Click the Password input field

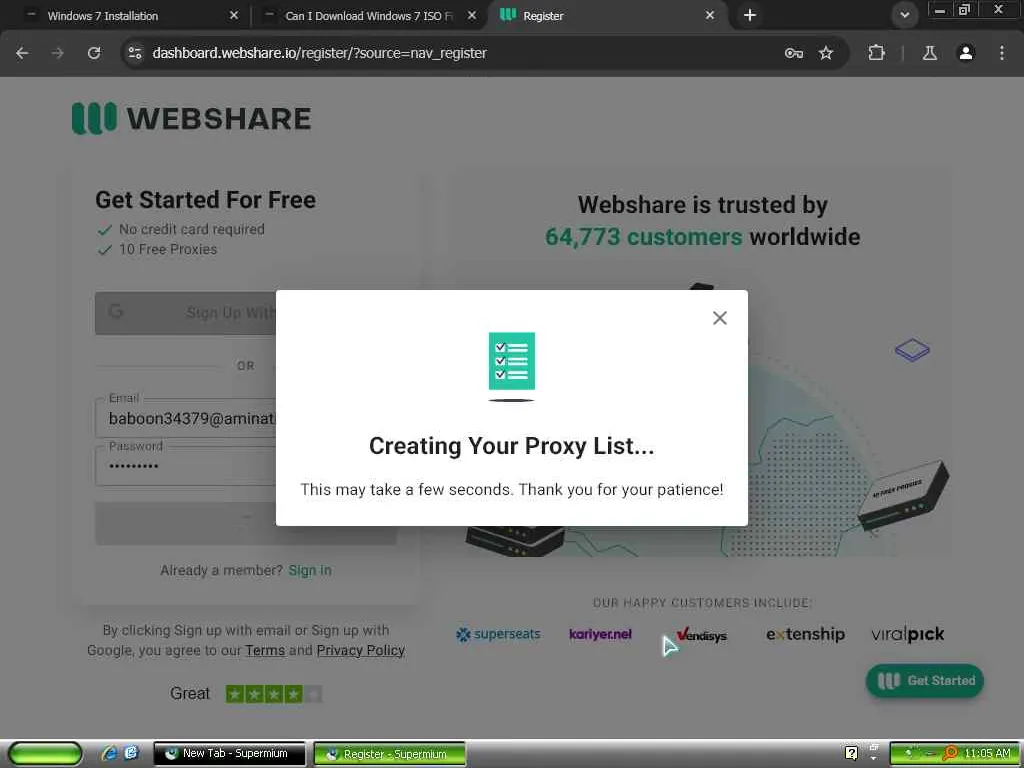[185, 466]
